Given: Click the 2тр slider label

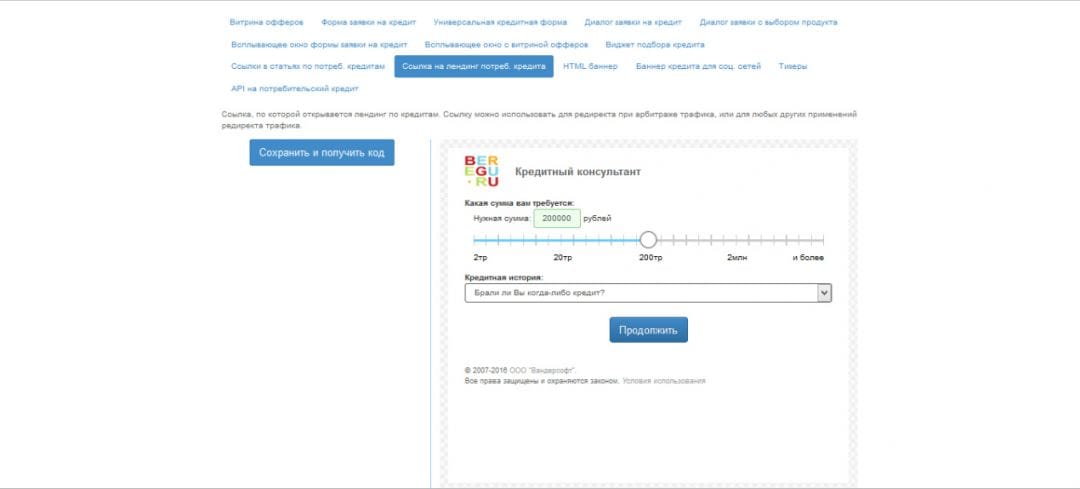Looking at the screenshot, I should [x=480, y=258].
